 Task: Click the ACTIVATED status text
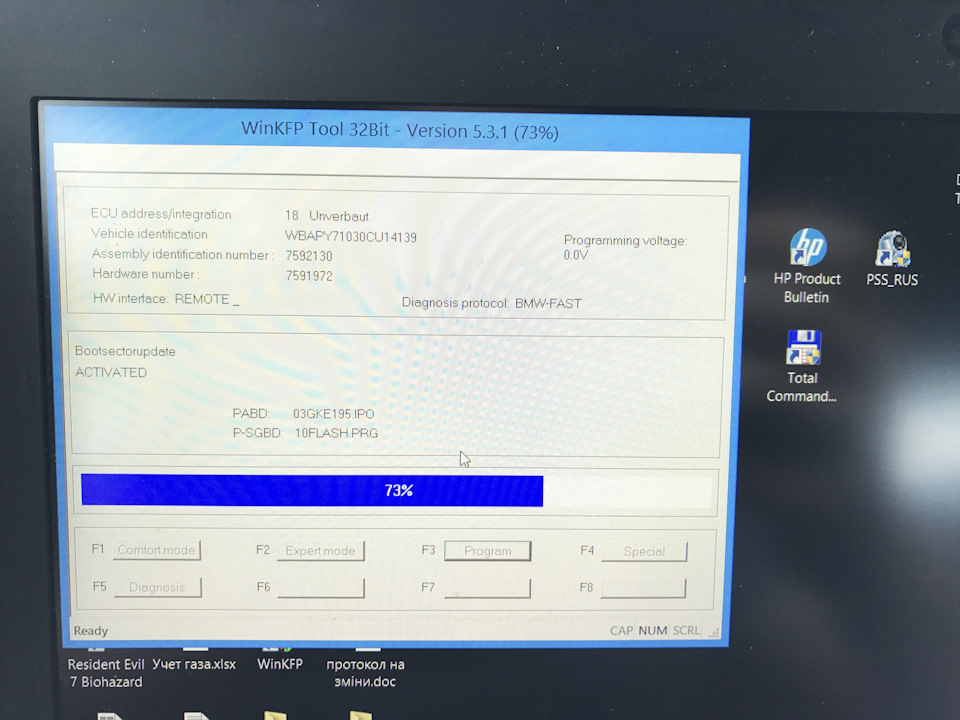(x=111, y=372)
